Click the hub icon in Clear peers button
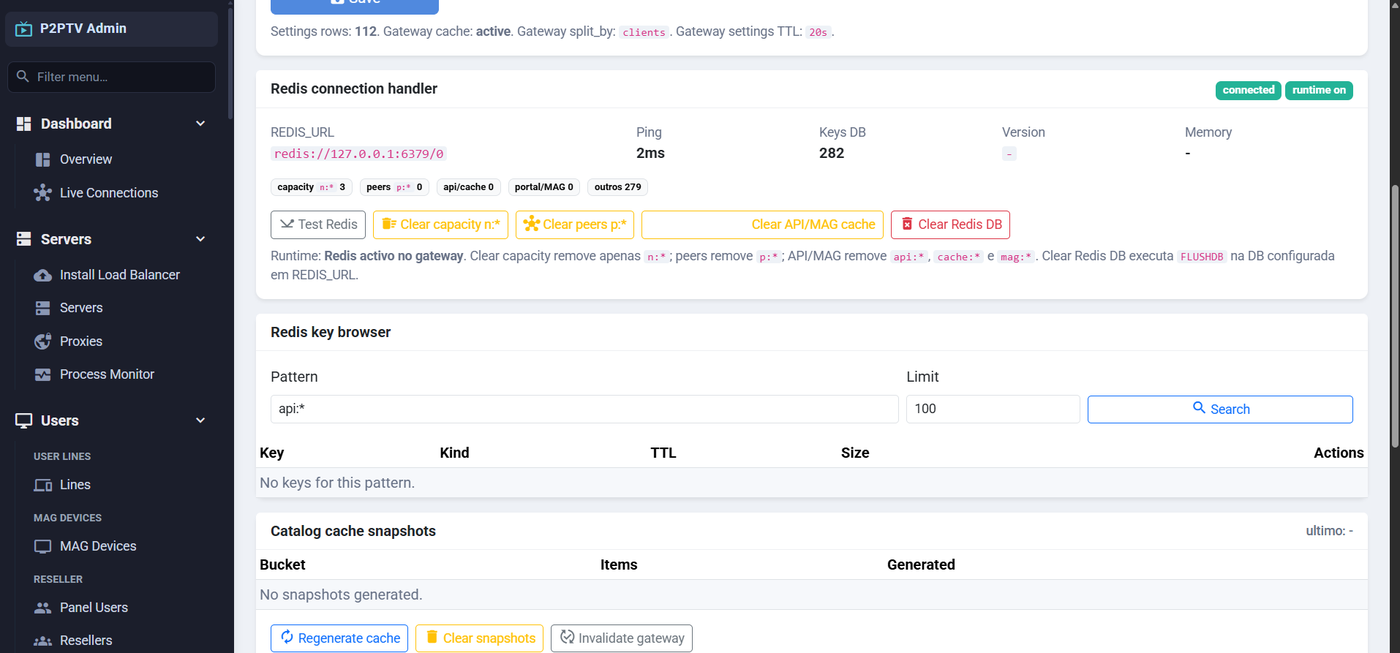Screen dimensions: 1400x653 532,224
